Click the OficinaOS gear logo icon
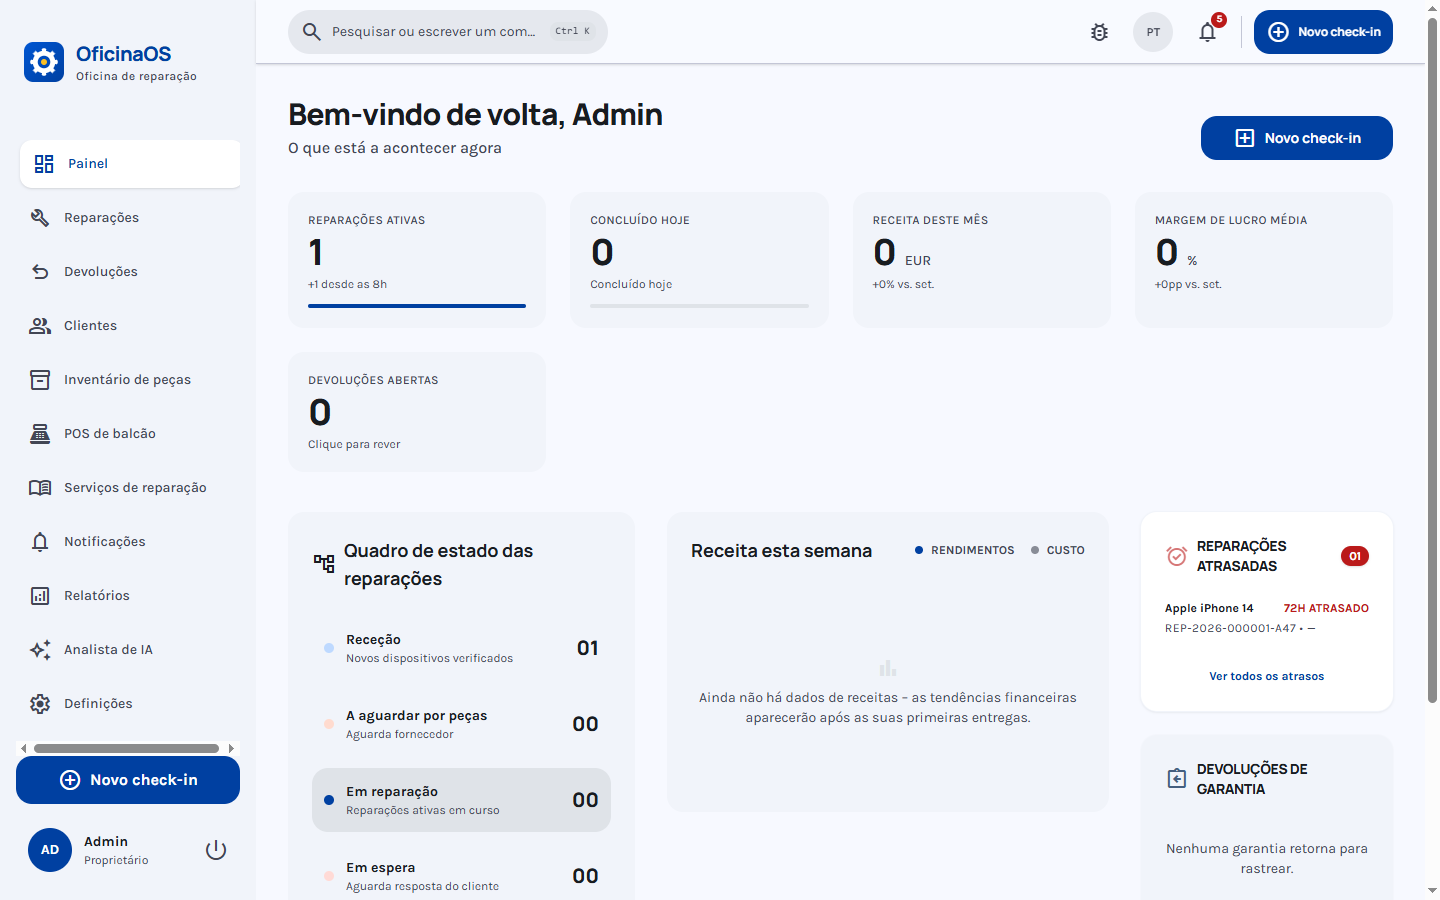The image size is (1440, 900). coord(44,62)
